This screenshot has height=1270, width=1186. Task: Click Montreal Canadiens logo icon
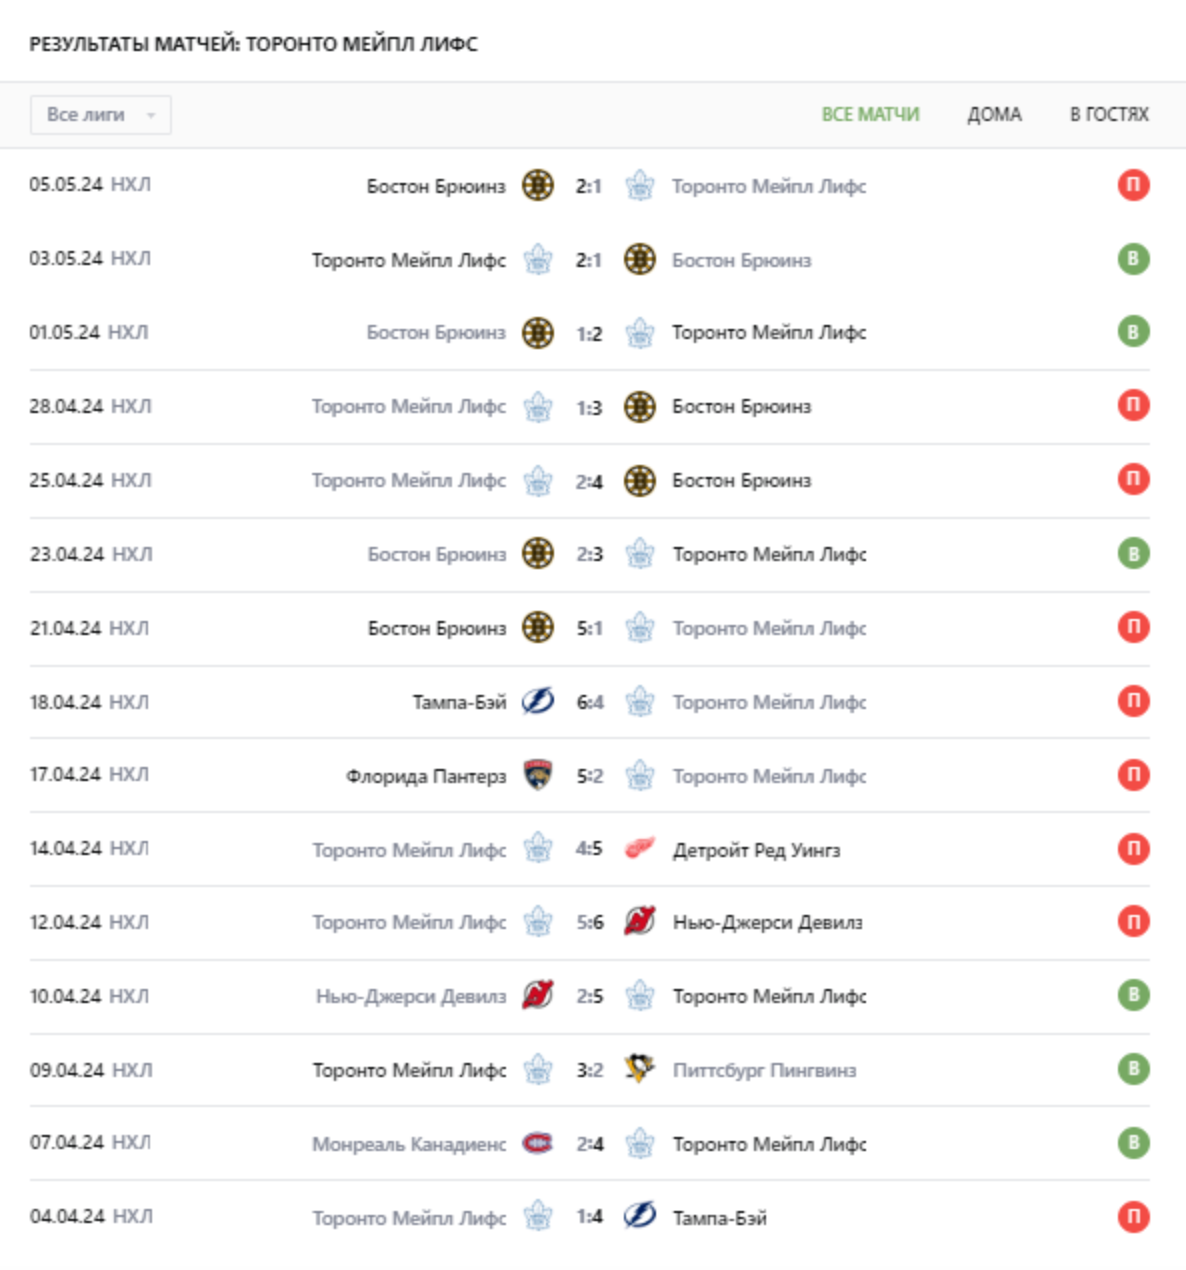point(538,1144)
